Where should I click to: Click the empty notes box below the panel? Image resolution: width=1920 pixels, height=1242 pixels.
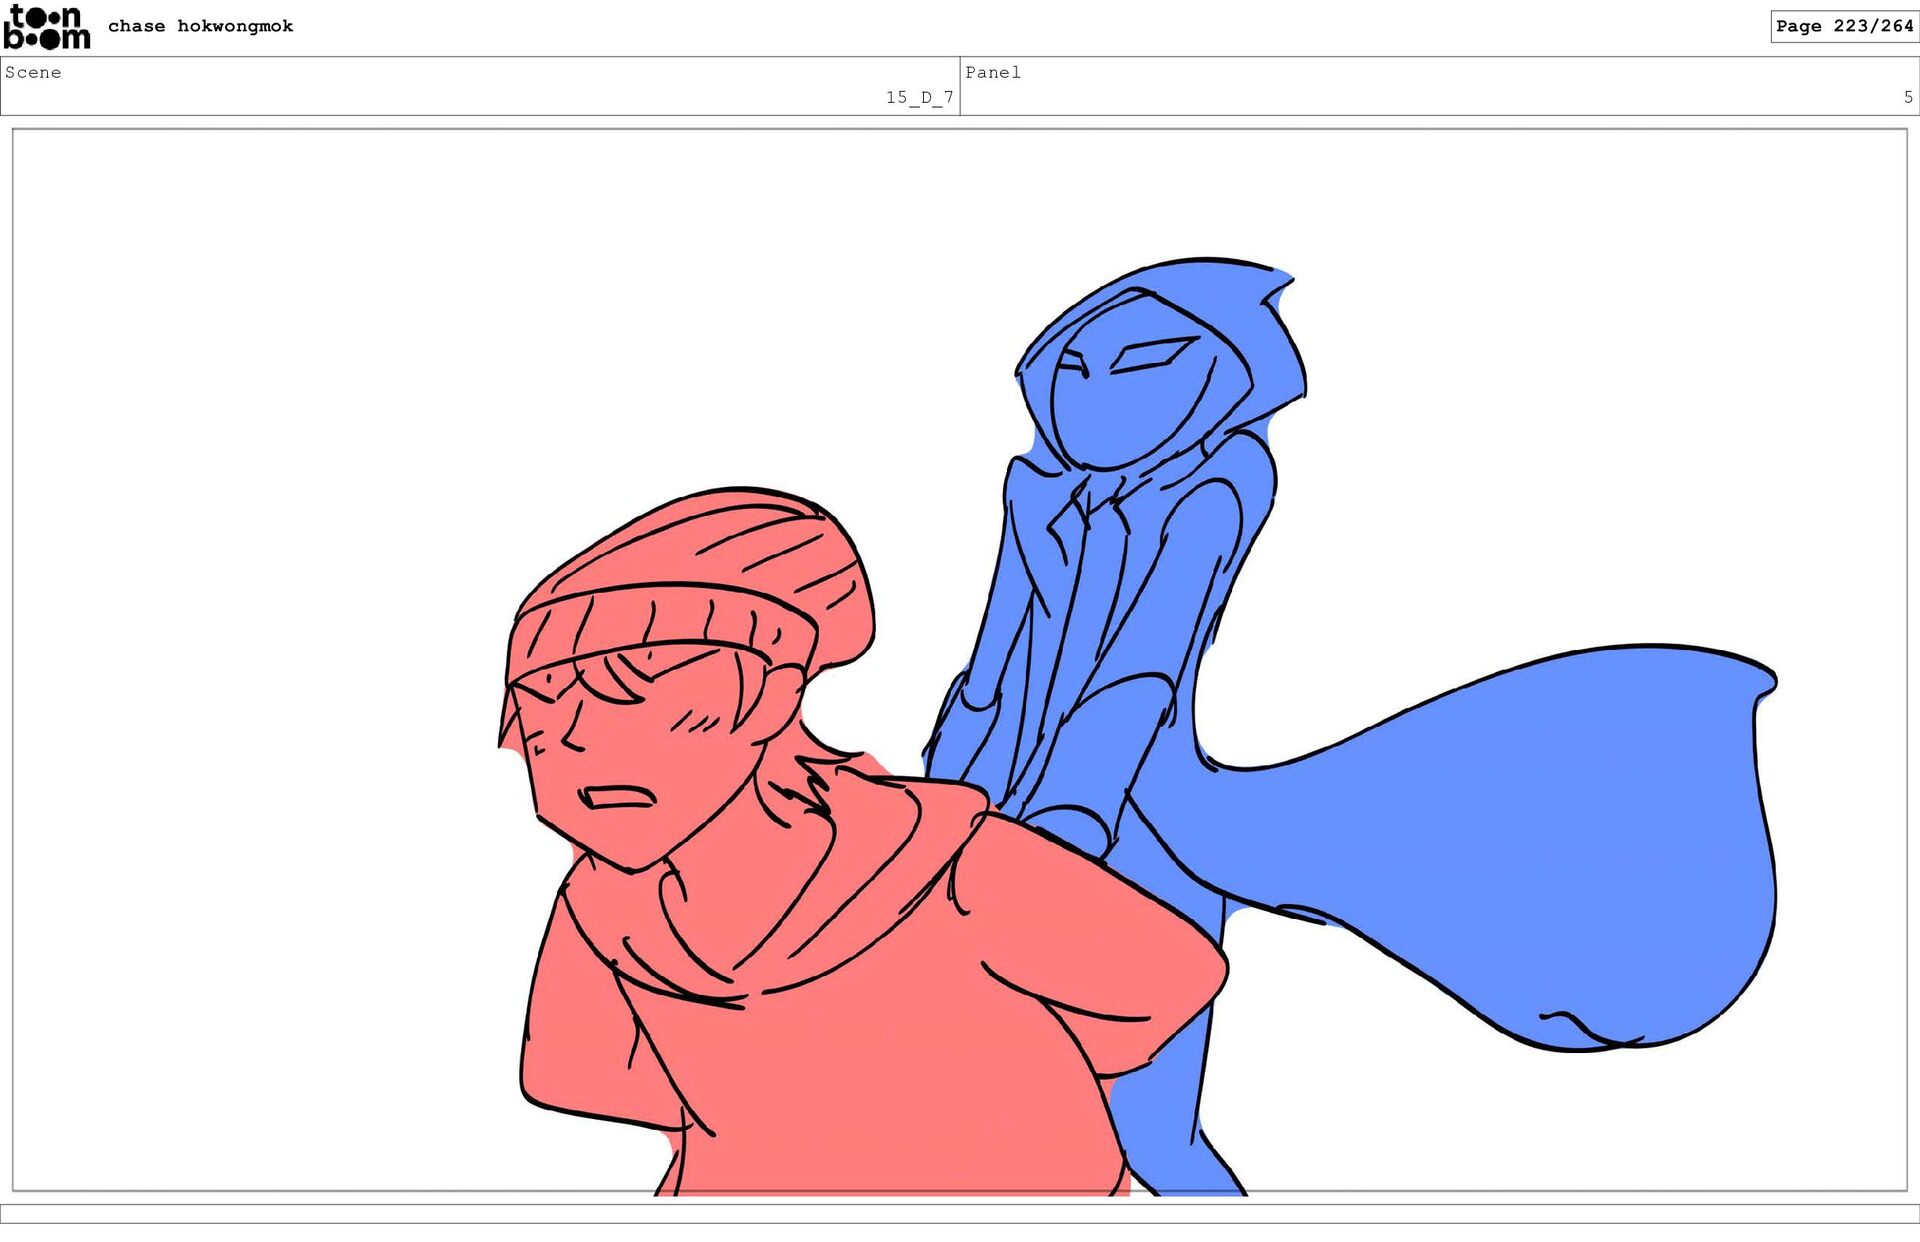(x=960, y=1213)
